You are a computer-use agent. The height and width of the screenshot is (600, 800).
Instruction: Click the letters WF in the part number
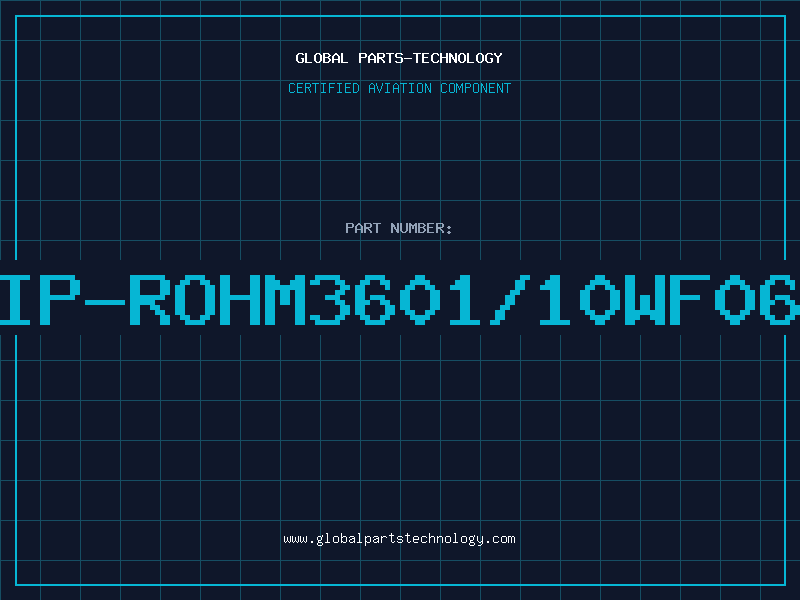pyautogui.click(x=667, y=299)
